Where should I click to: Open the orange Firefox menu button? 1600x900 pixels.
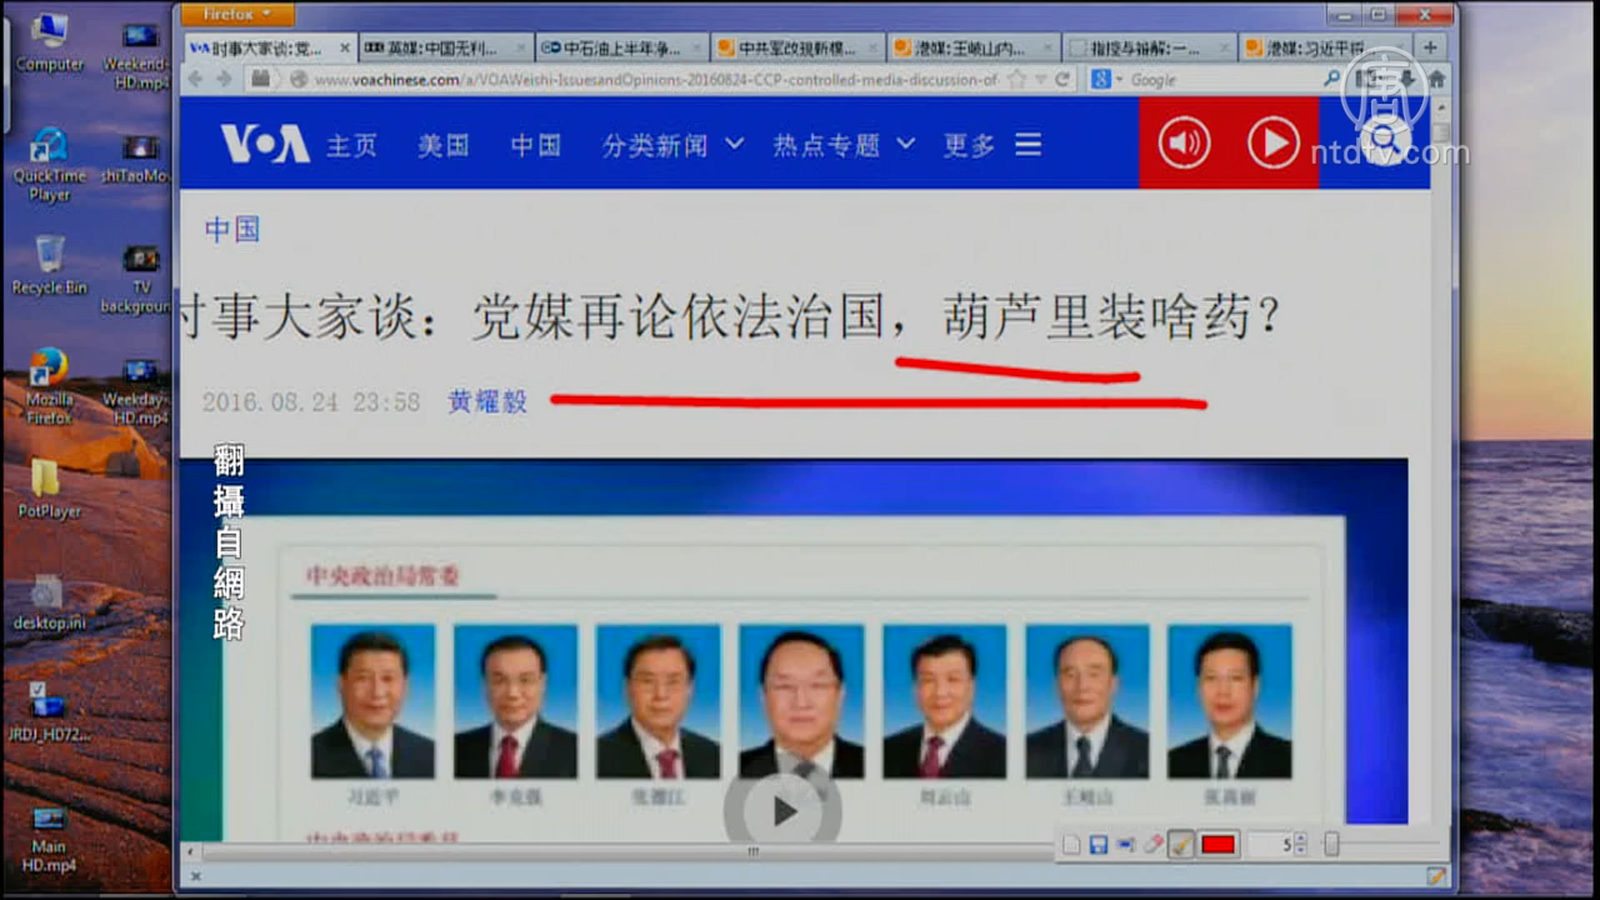(x=237, y=14)
